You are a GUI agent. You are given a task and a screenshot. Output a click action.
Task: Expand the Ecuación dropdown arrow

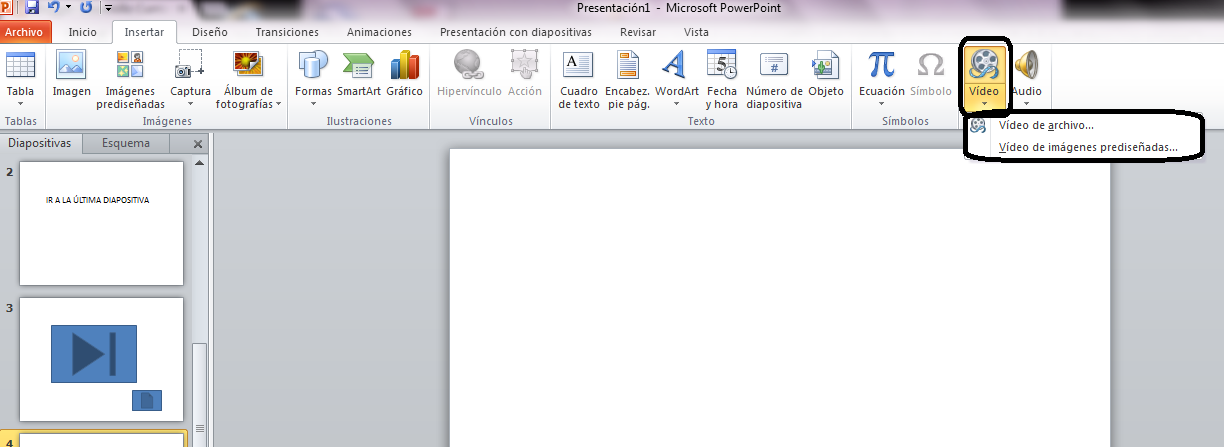[881, 103]
